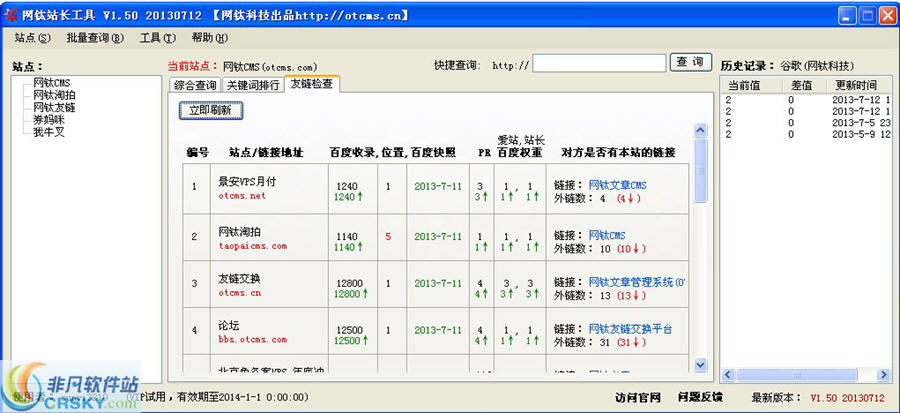
Task: Open the 网钛友链交换平台 link
Action: [x=630, y=329]
